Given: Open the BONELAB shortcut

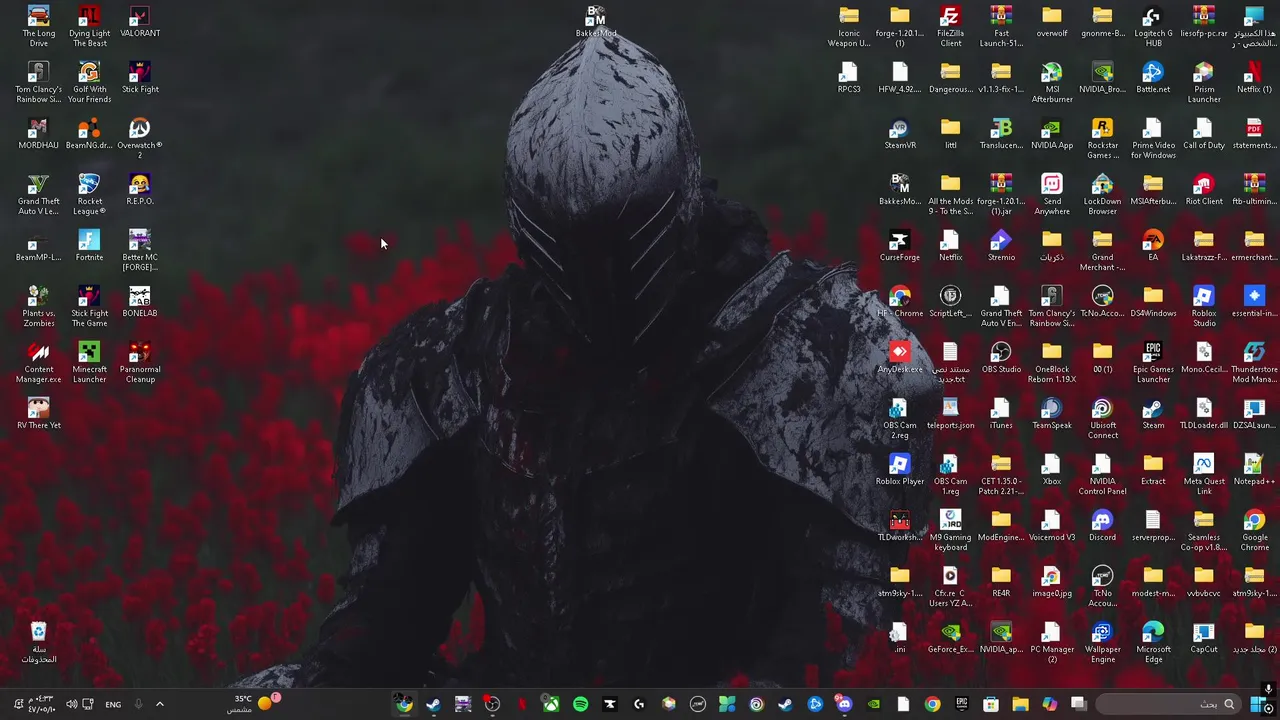Looking at the screenshot, I should 140,302.
